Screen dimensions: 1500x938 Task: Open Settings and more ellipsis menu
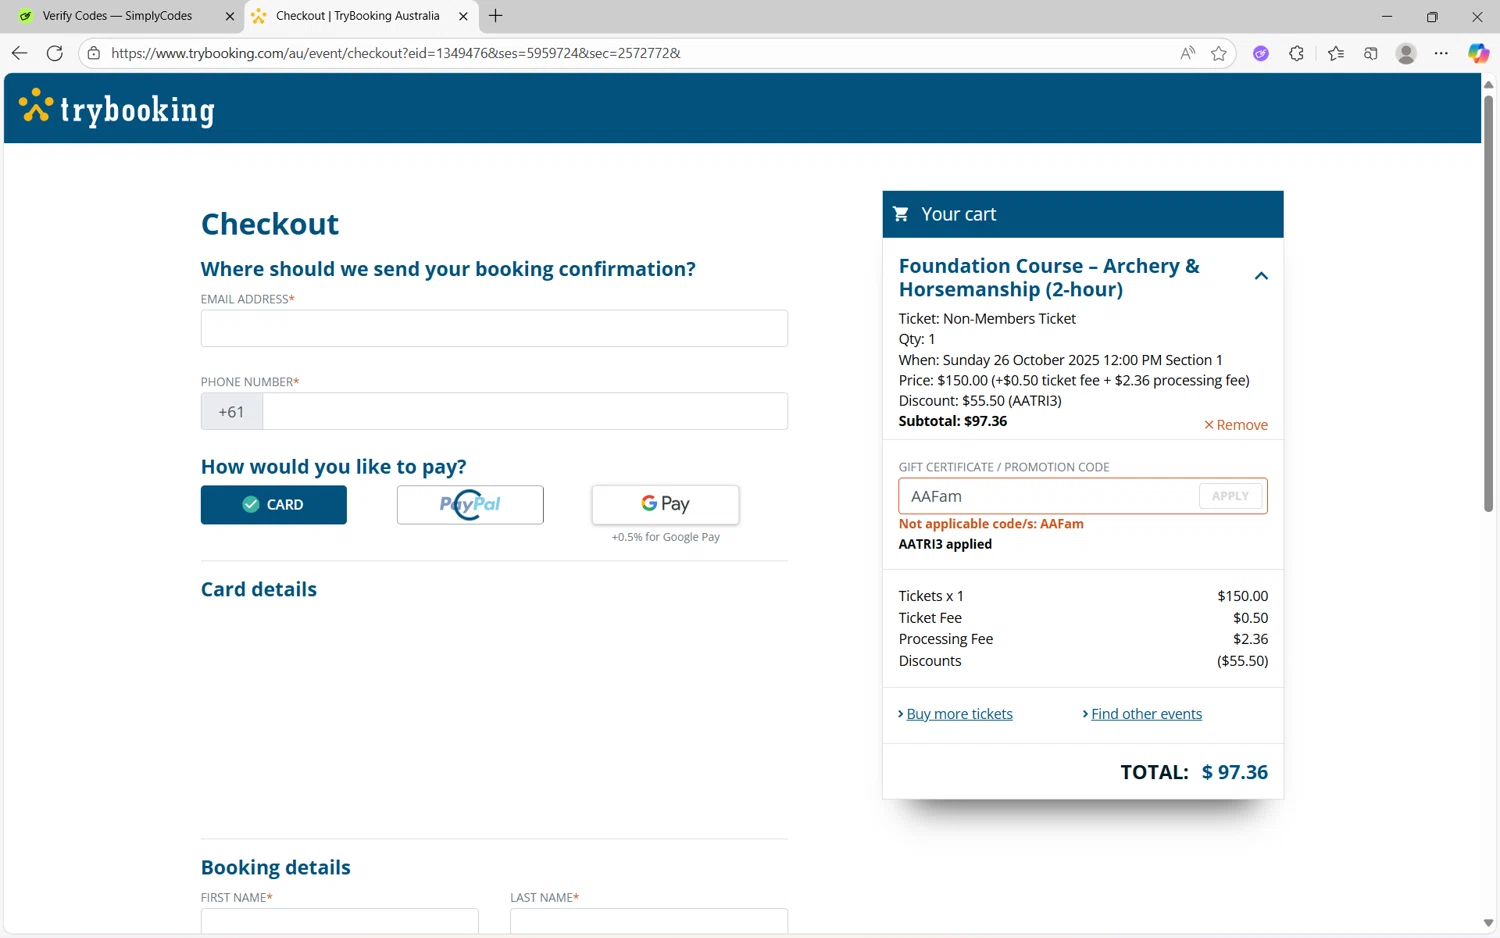(x=1441, y=53)
